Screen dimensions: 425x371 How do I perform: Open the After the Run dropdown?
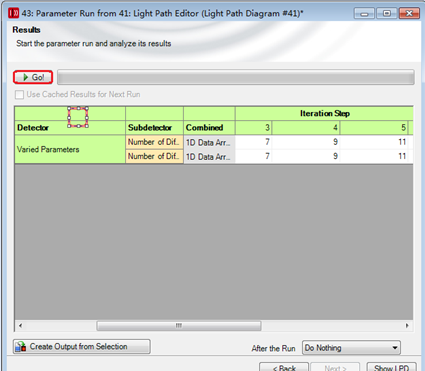pos(351,348)
